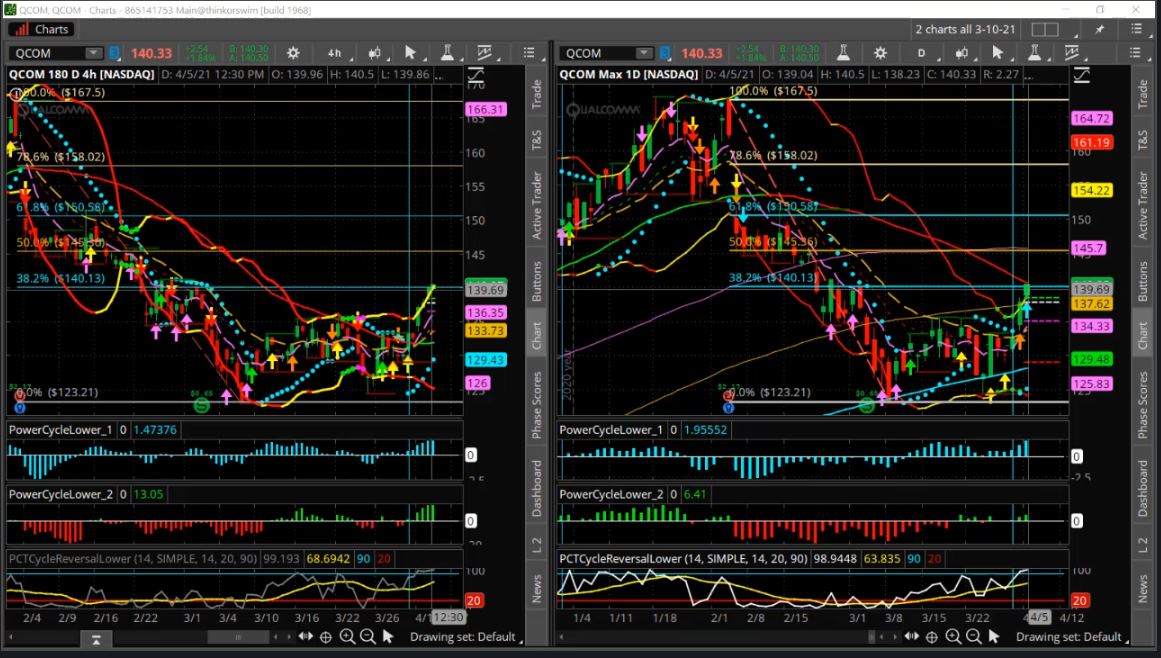Image resolution: width=1161 pixels, height=658 pixels.
Task: Open chart settings gear on left chart
Action: tap(293, 53)
